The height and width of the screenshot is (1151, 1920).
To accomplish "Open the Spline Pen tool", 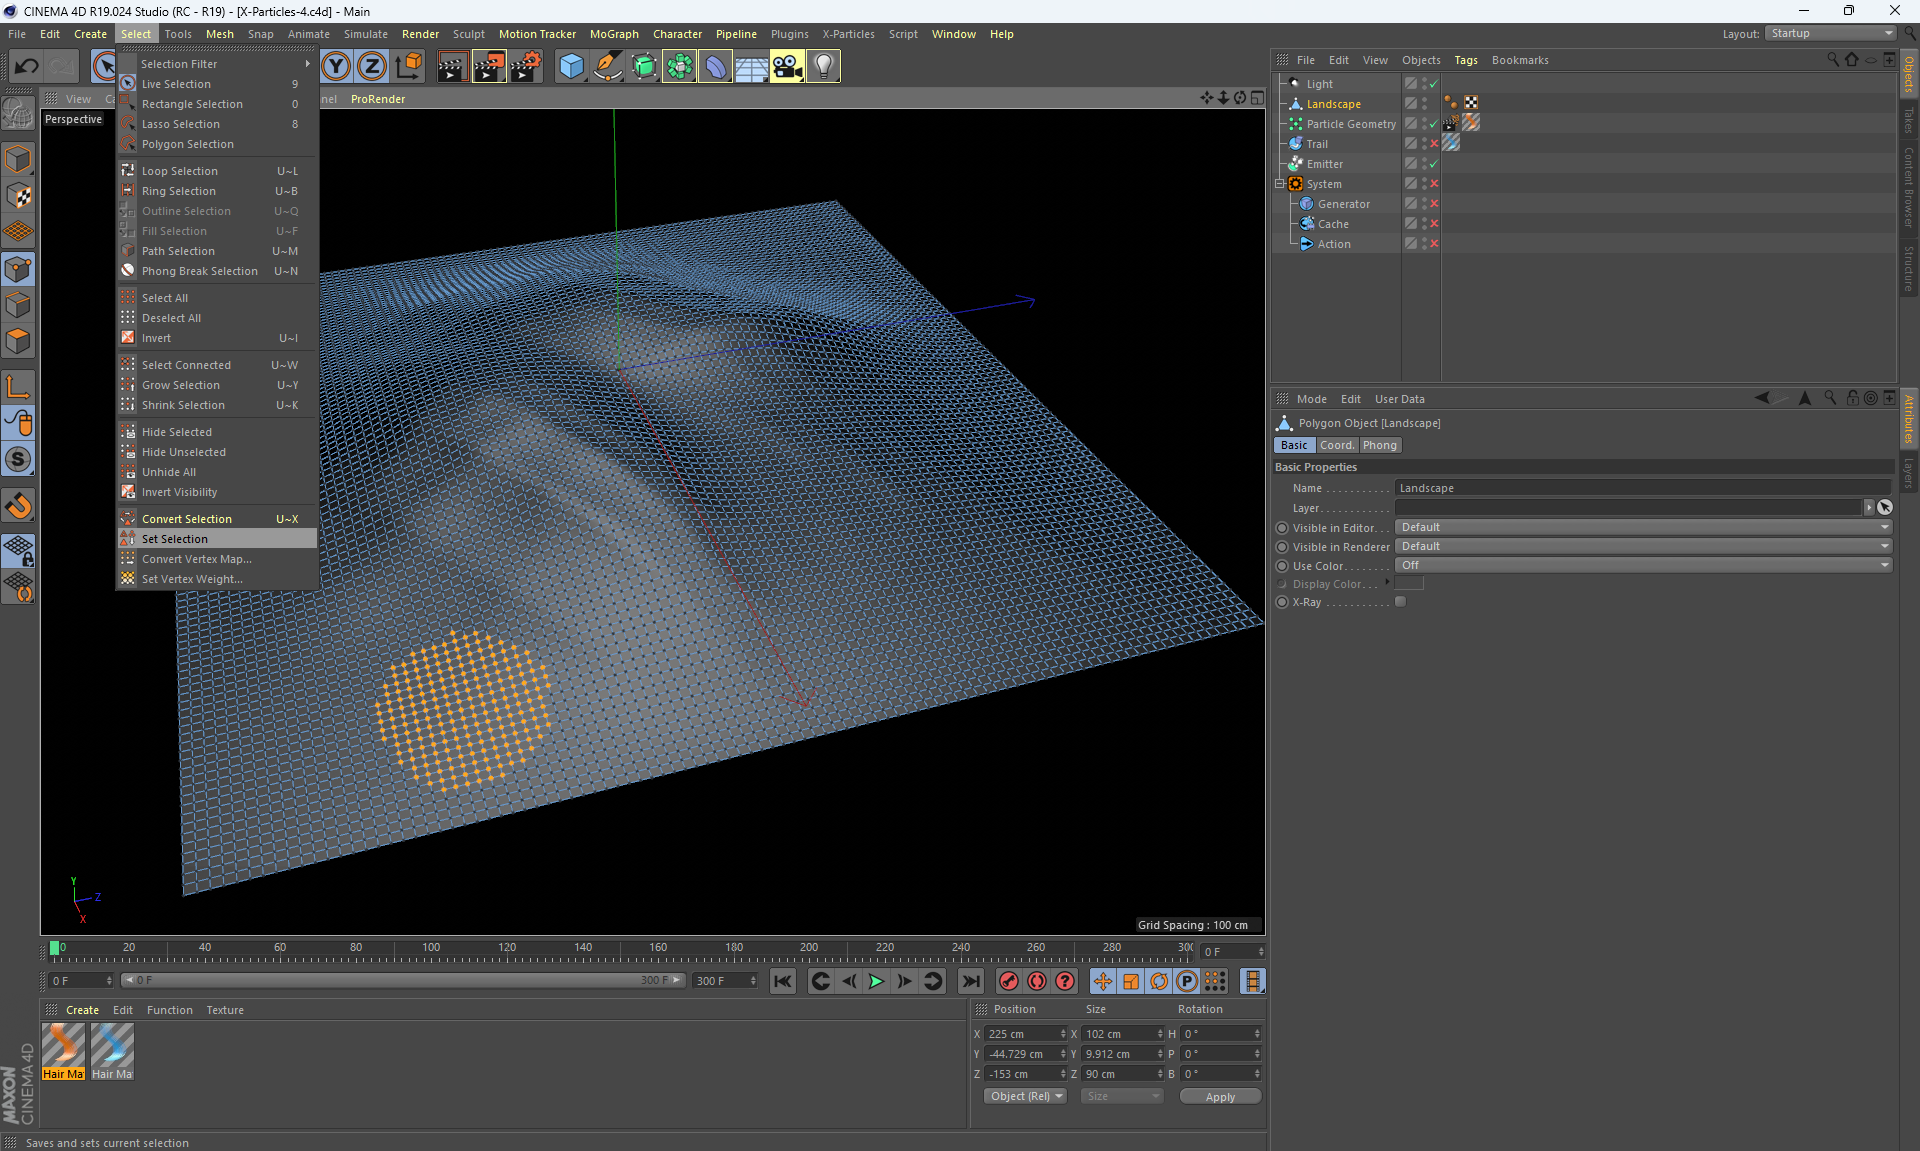I will pos(607,67).
